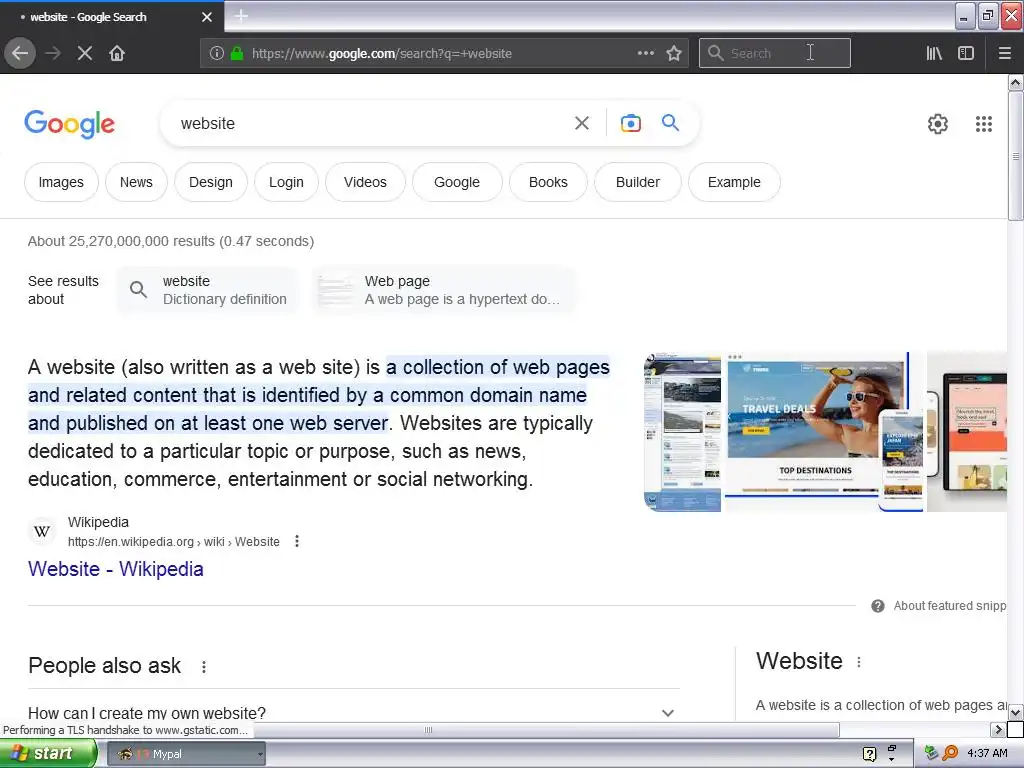Open the browser hamburger menu

click(1004, 53)
